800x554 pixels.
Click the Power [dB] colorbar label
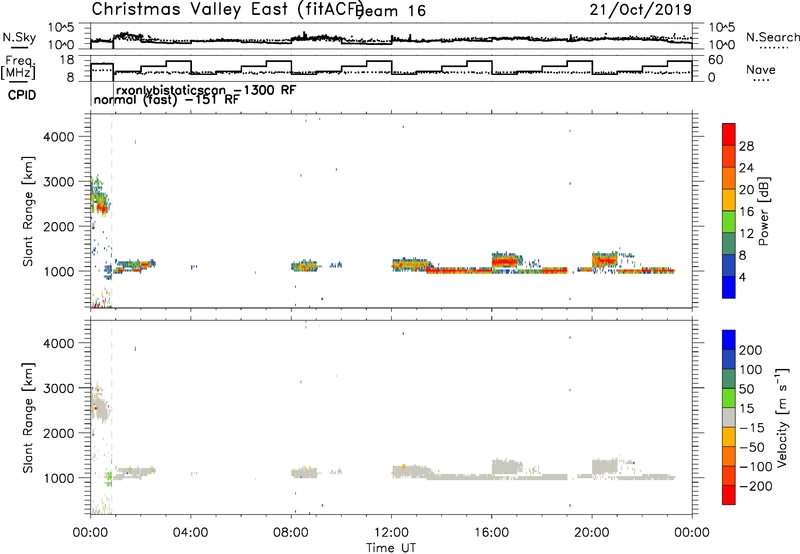[x=763, y=211]
